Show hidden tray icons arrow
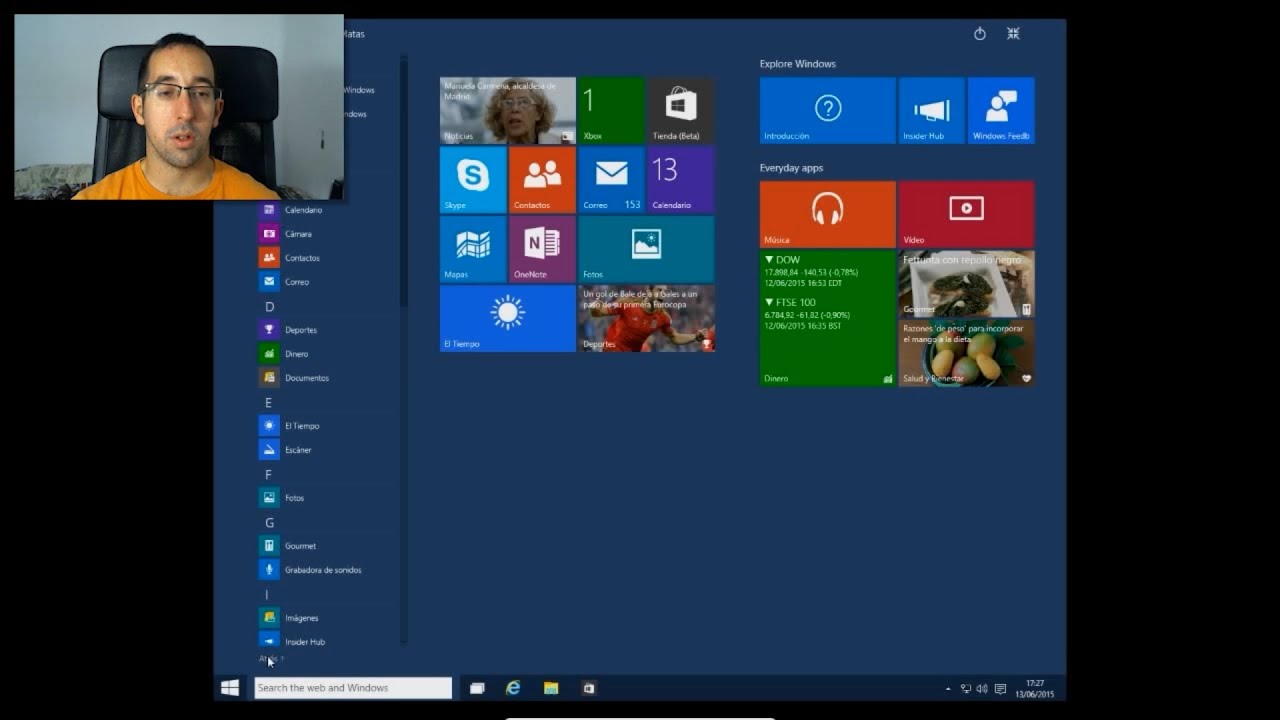The width and height of the screenshot is (1280, 720). click(948, 689)
